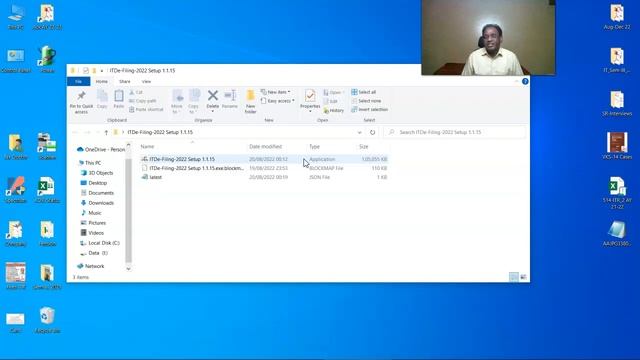
Task: Switch to details view layout icon
Action: point(514,277)
